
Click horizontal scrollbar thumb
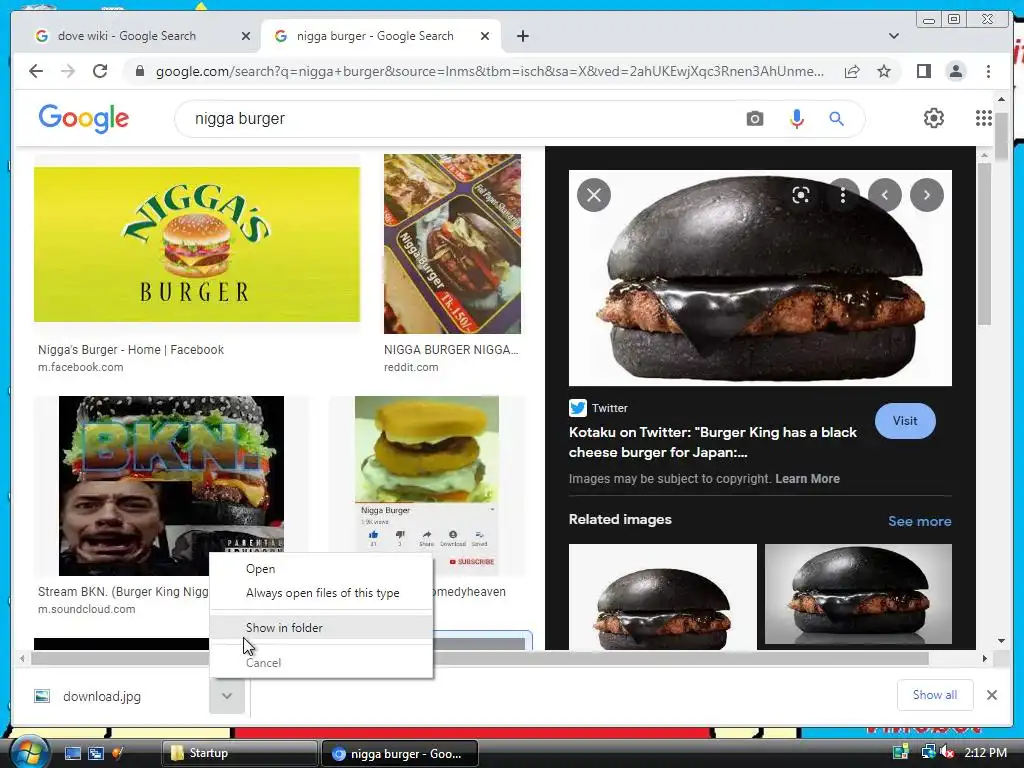[x=480, y=658]
